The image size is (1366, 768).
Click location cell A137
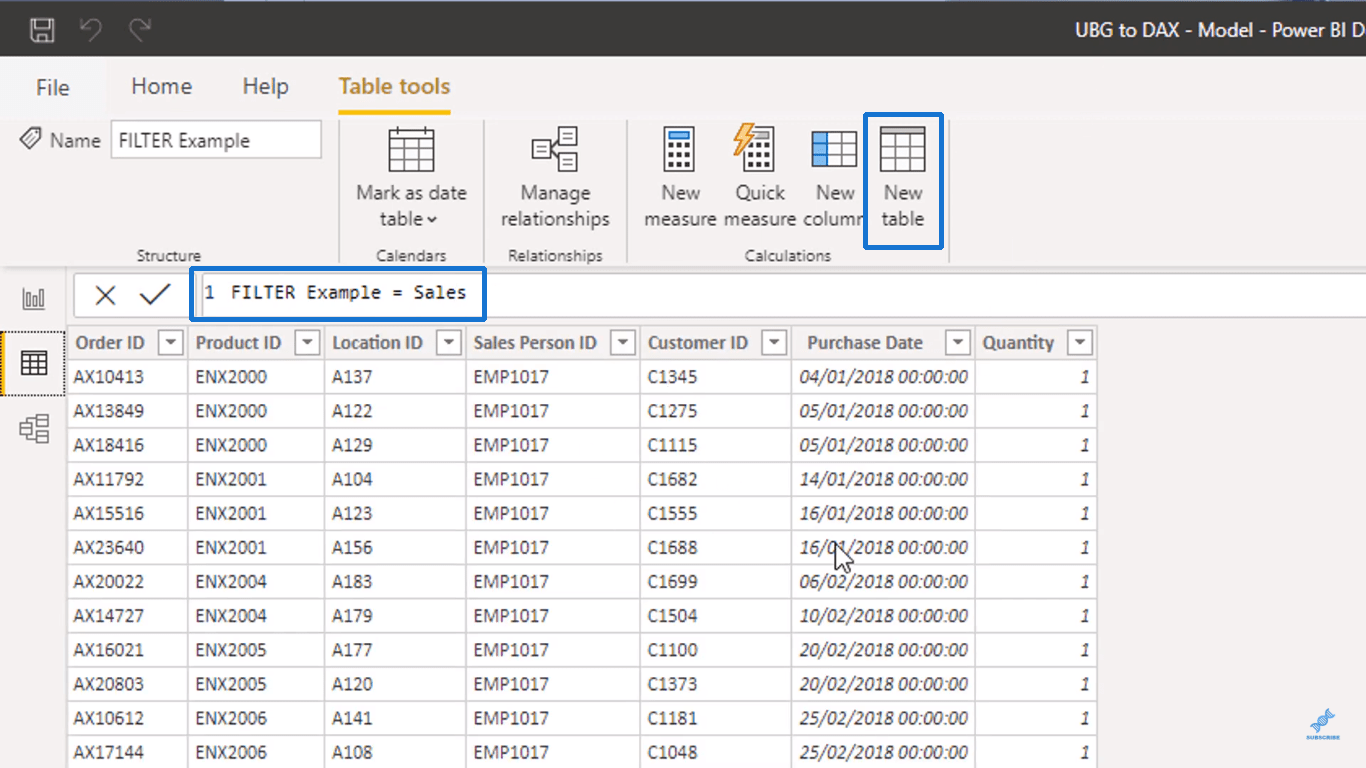tap(395, 377)
